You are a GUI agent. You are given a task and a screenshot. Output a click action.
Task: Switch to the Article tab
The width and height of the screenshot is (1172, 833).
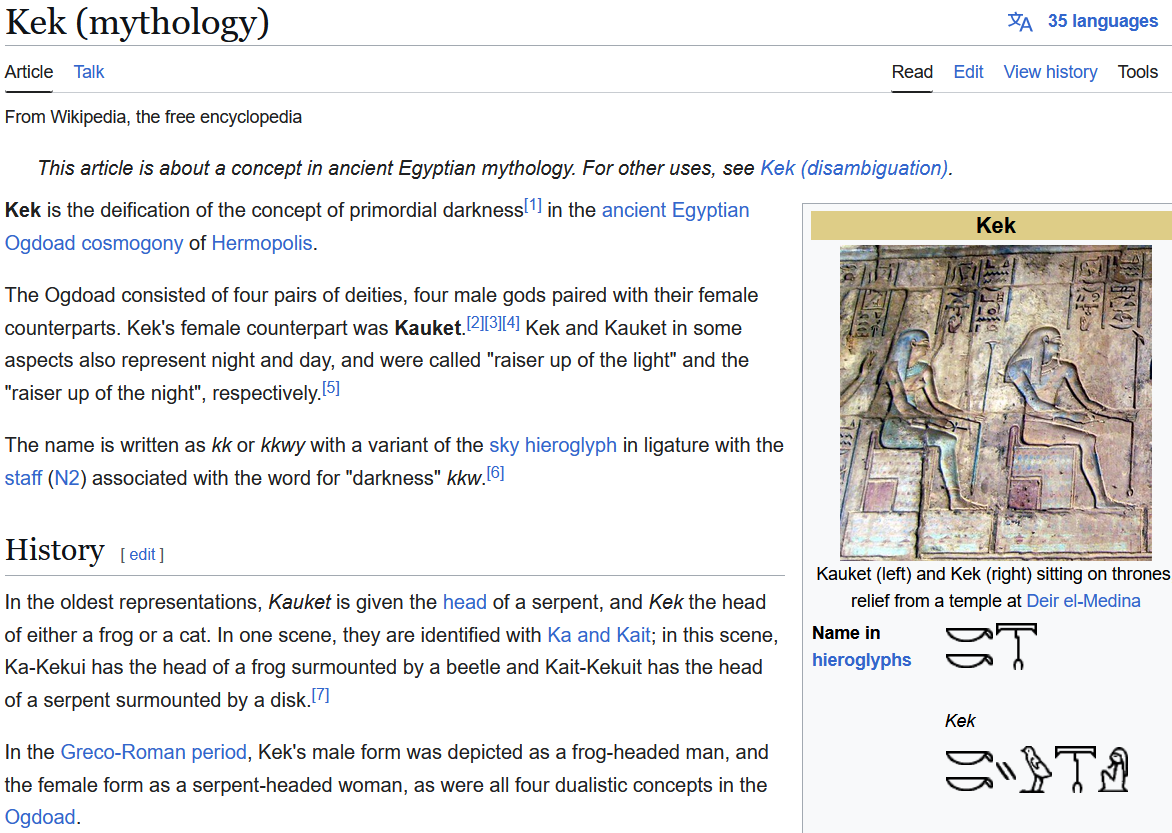(28, 72)
